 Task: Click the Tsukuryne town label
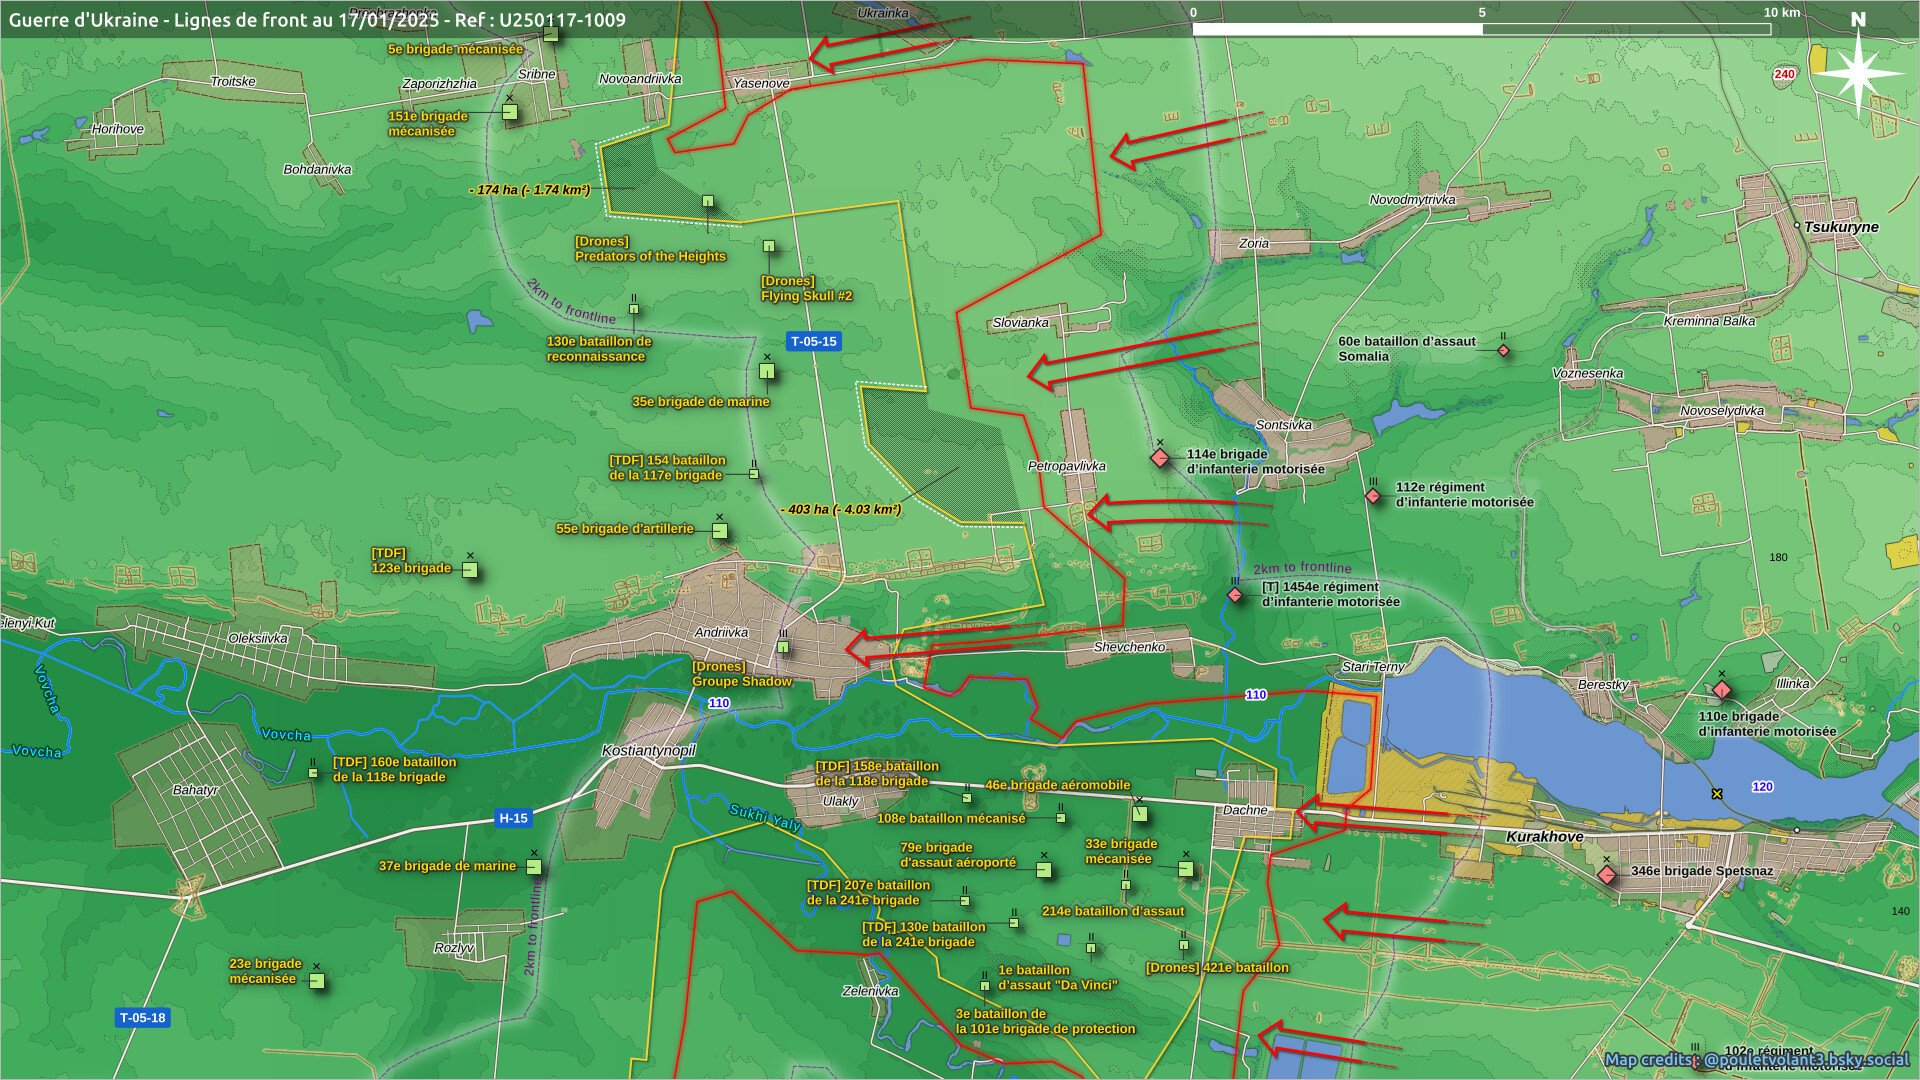coord(1841,227)
